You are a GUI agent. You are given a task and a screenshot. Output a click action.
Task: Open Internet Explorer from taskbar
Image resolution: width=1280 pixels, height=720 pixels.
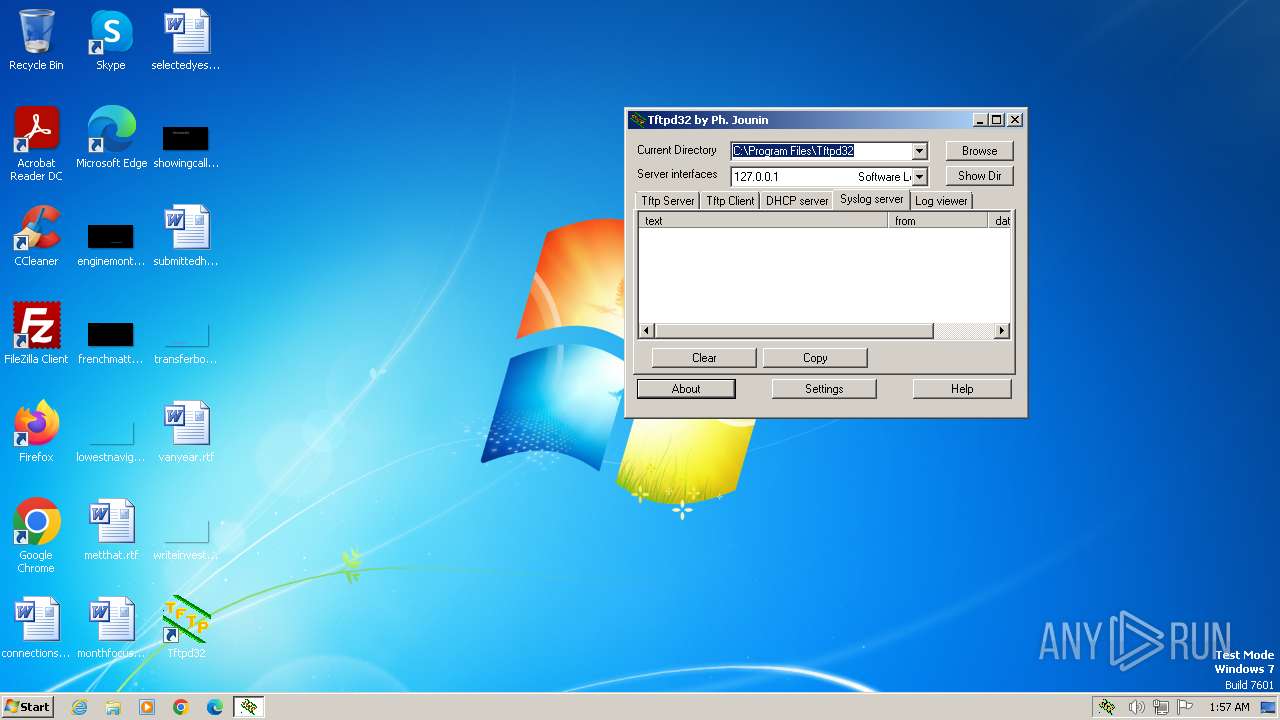[80, 707]
